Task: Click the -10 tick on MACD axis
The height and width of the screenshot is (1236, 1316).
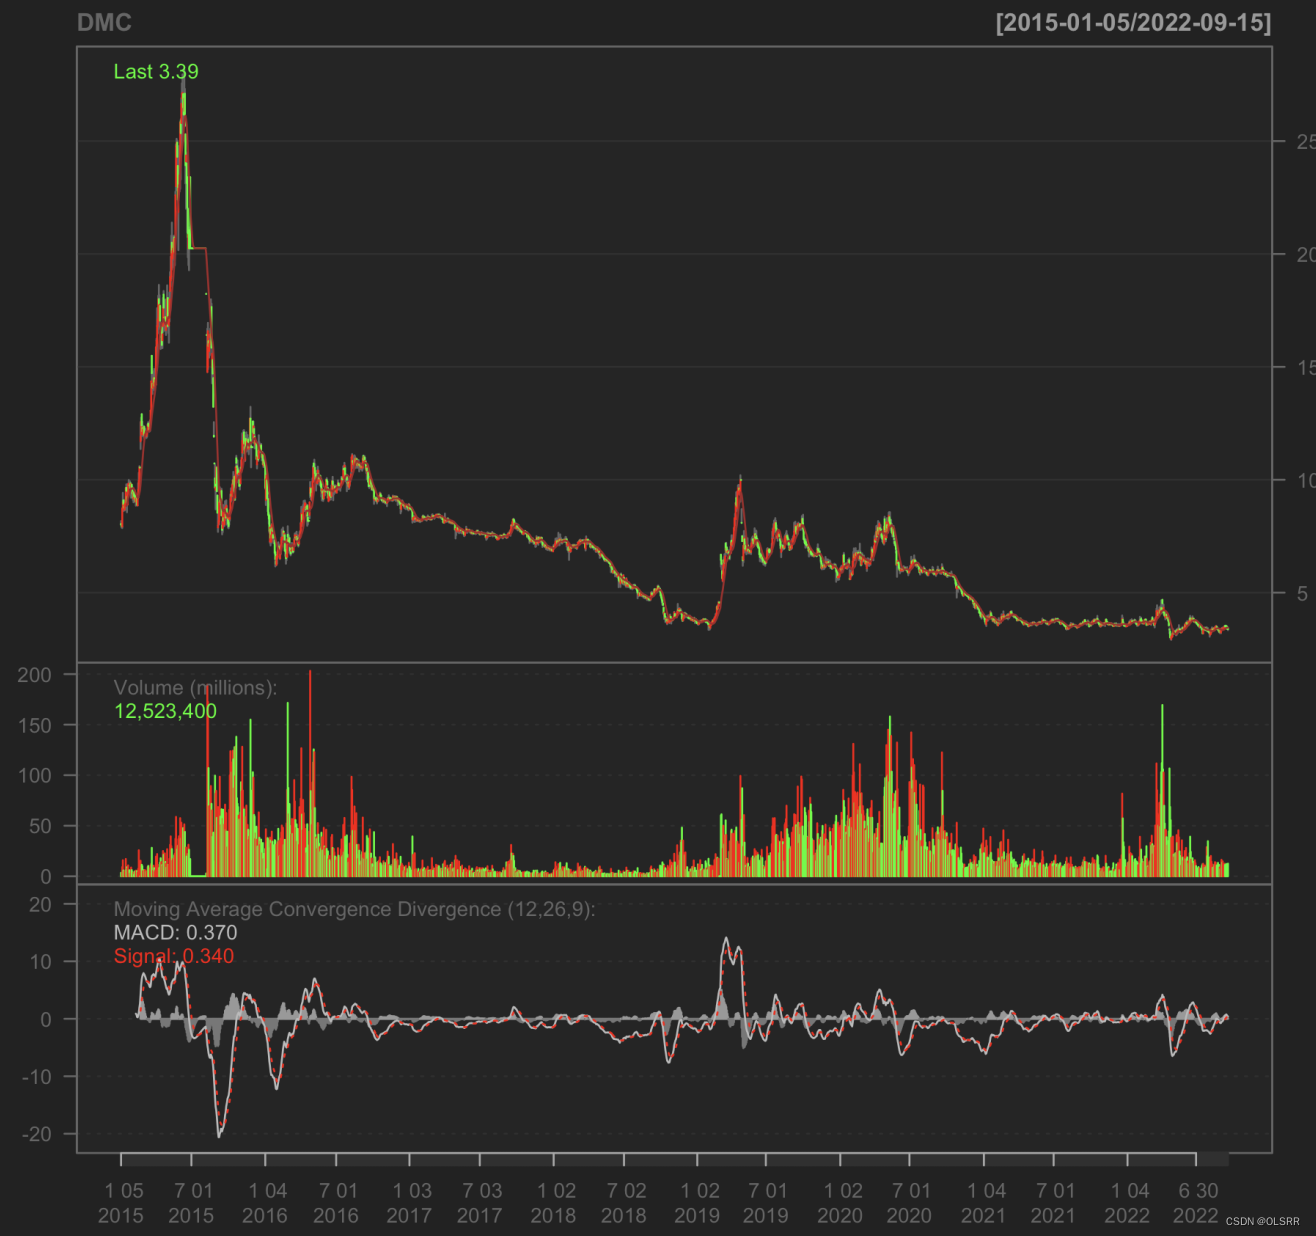Action: [x=37, y=1077]
